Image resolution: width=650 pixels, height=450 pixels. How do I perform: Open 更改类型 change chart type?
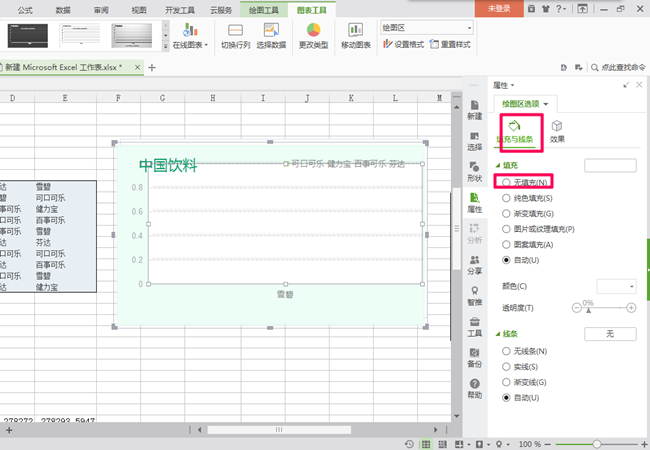point(314,36)
